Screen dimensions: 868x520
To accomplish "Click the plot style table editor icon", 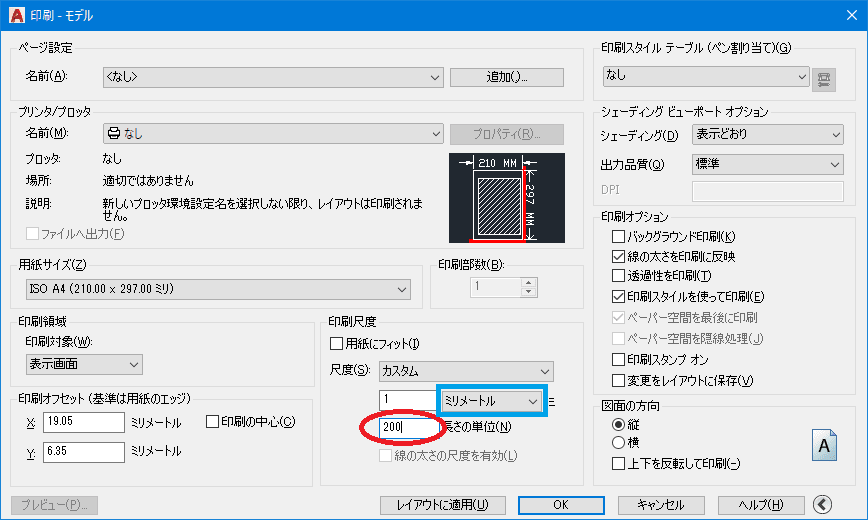I will click(824, 77).
